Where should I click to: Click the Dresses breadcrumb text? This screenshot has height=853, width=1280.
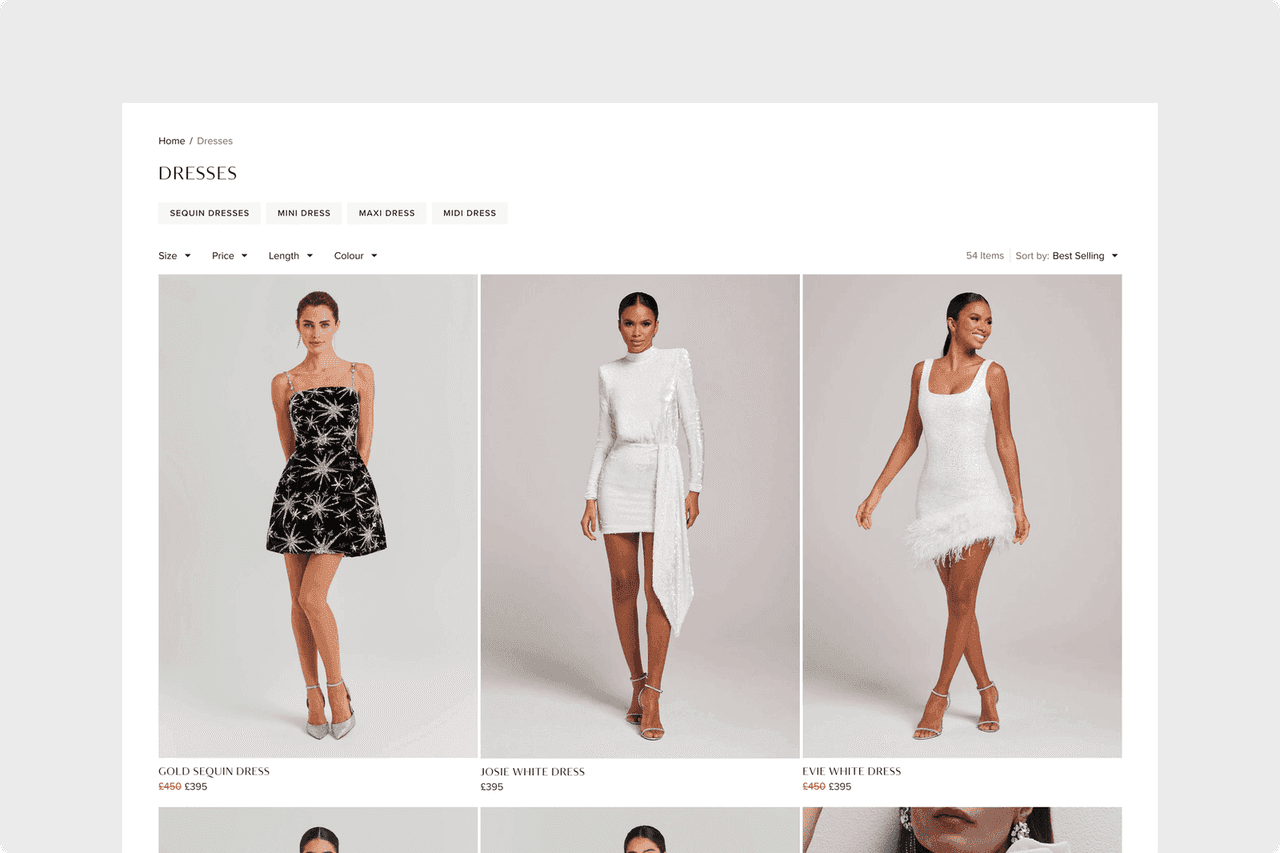pos(215,141)
